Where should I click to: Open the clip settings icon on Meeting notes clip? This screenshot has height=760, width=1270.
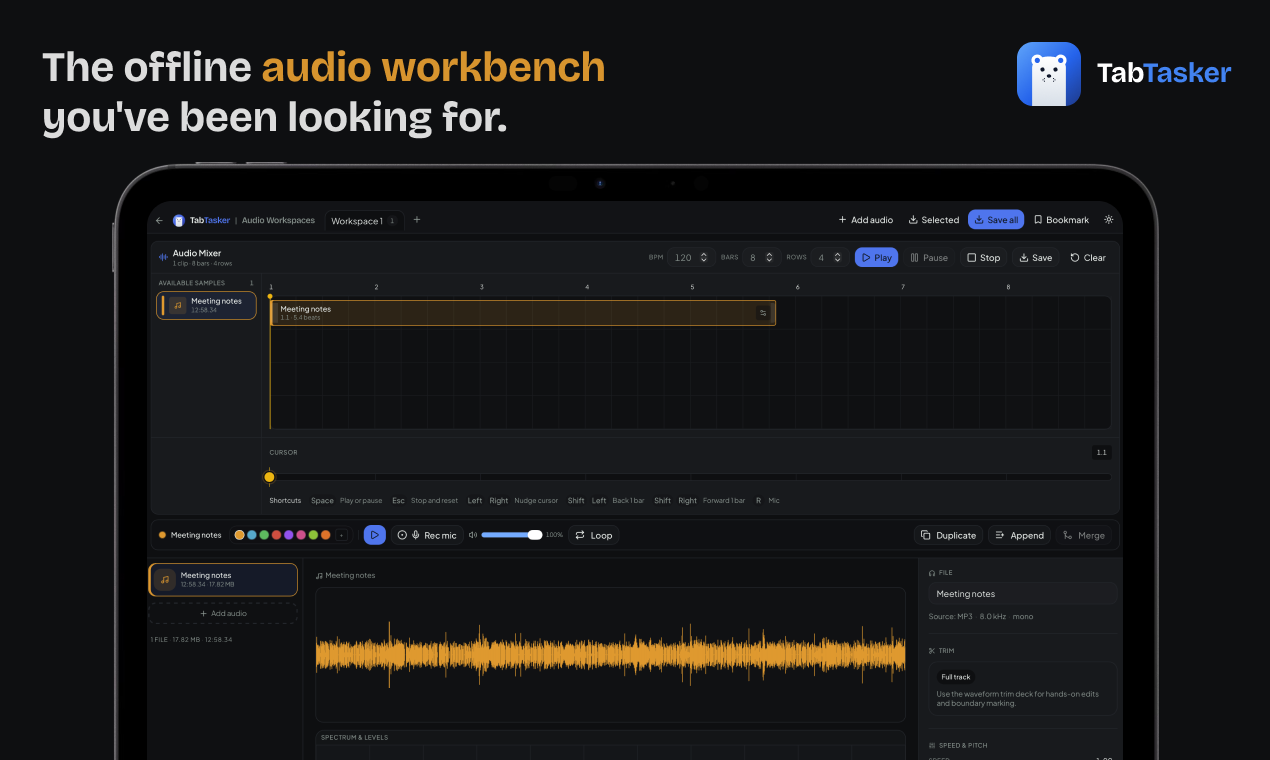point(763,313)
